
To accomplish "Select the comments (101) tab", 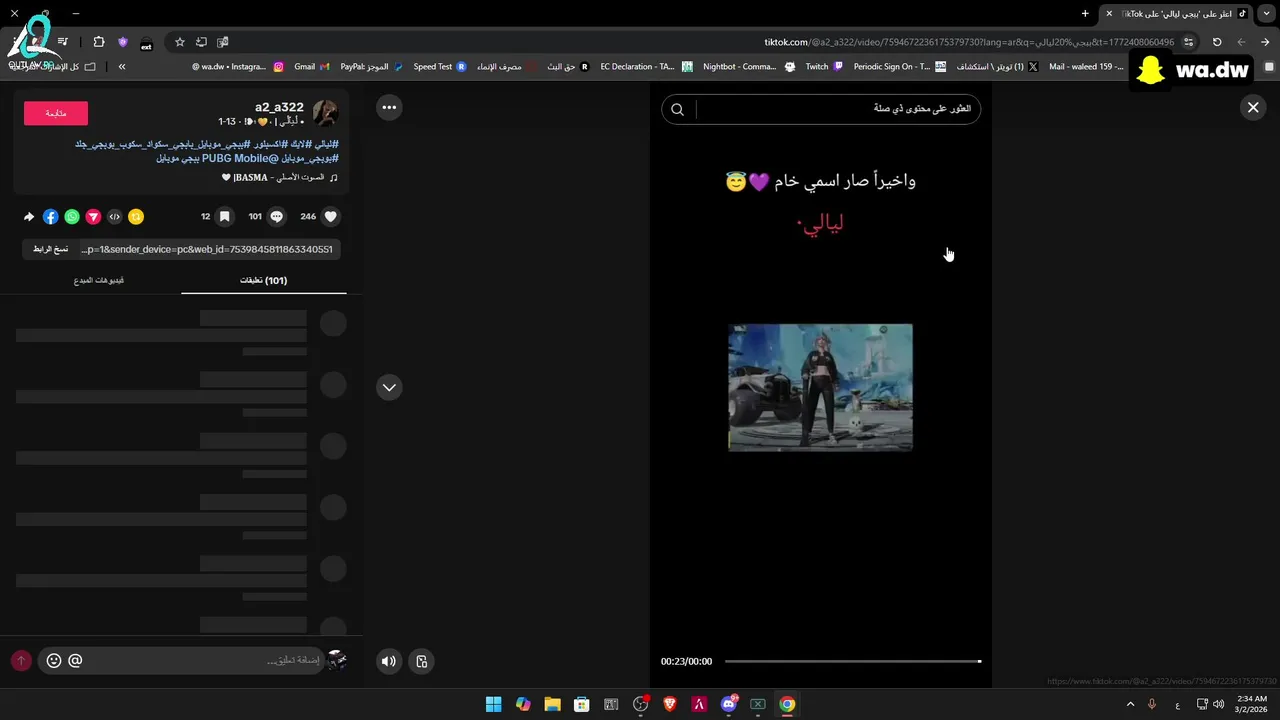I will pyautogui.click(x=264, y=280).
